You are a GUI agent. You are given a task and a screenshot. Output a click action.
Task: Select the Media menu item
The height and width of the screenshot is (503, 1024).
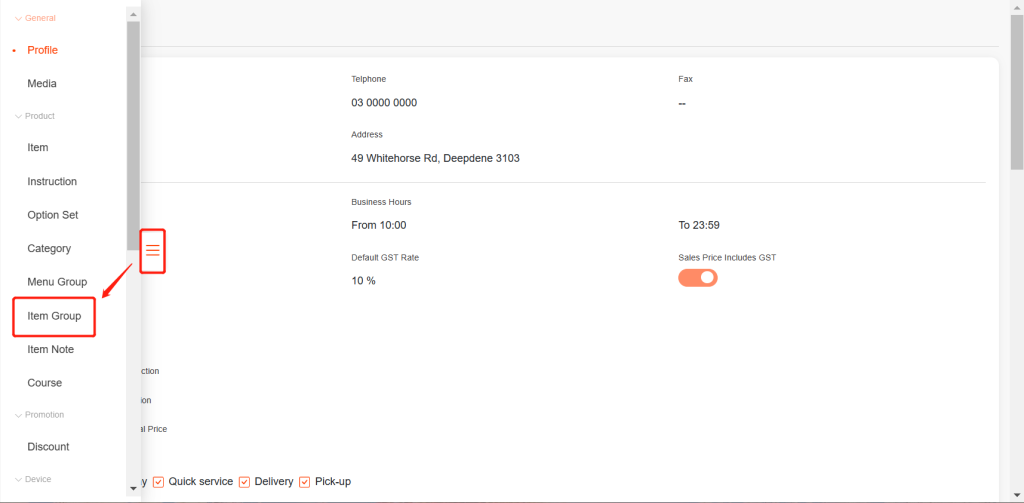click(x=42, y=84)
